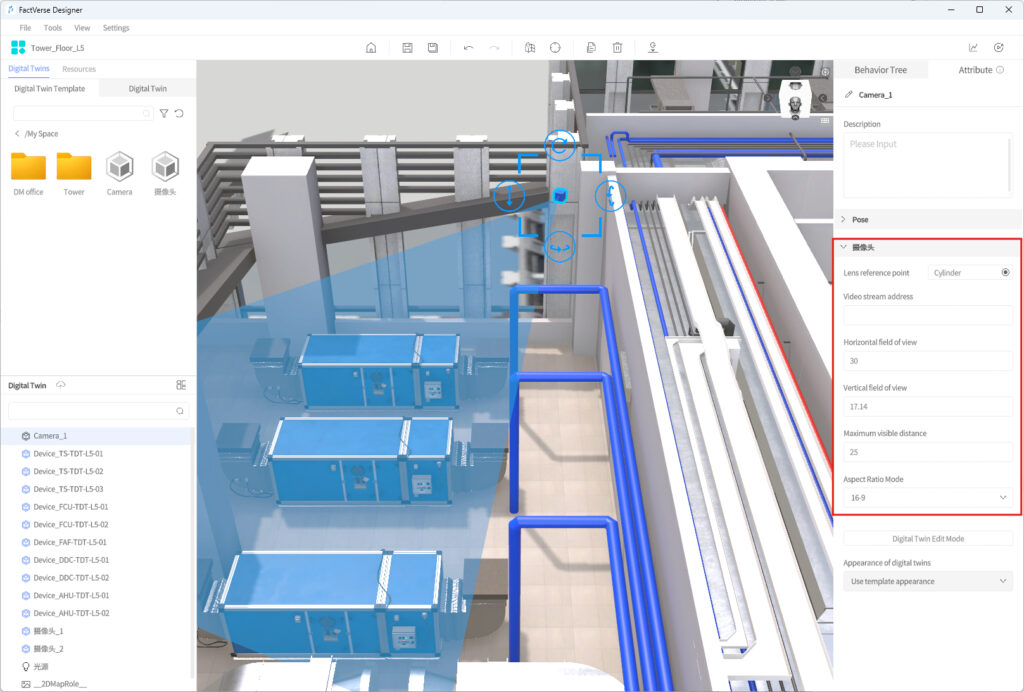1024x692 pixels.
Task: Switch to the Attribute tab
Action: (975, 70)
